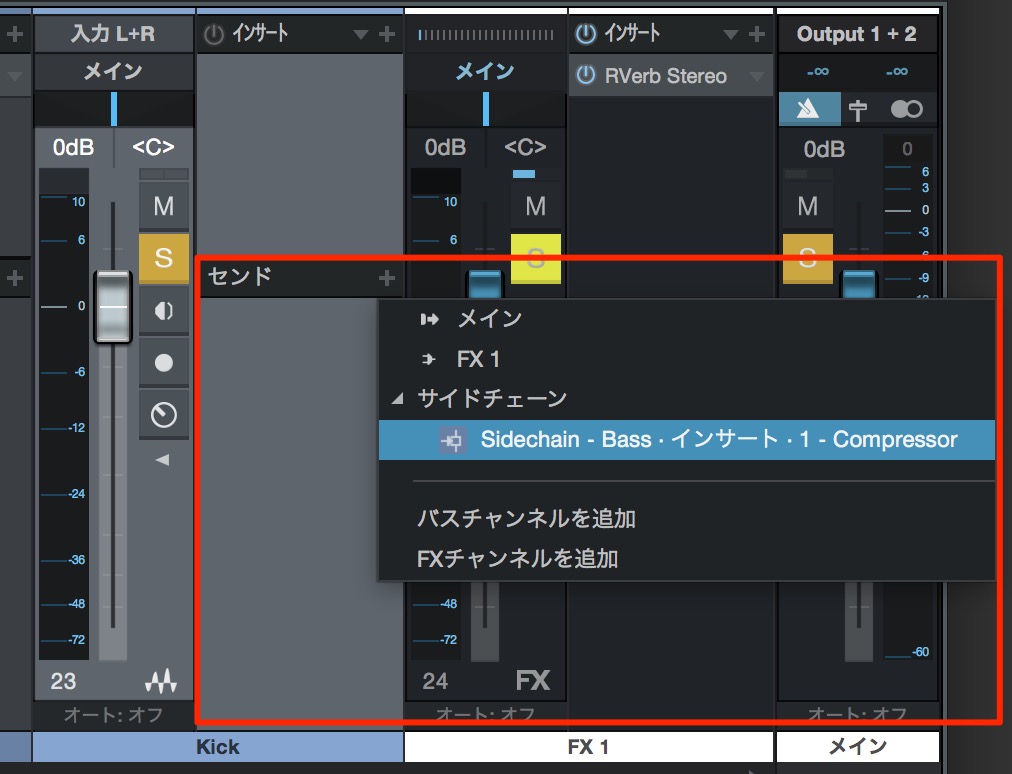Click Kick automation mode オート: オフ

click(113, 715)
